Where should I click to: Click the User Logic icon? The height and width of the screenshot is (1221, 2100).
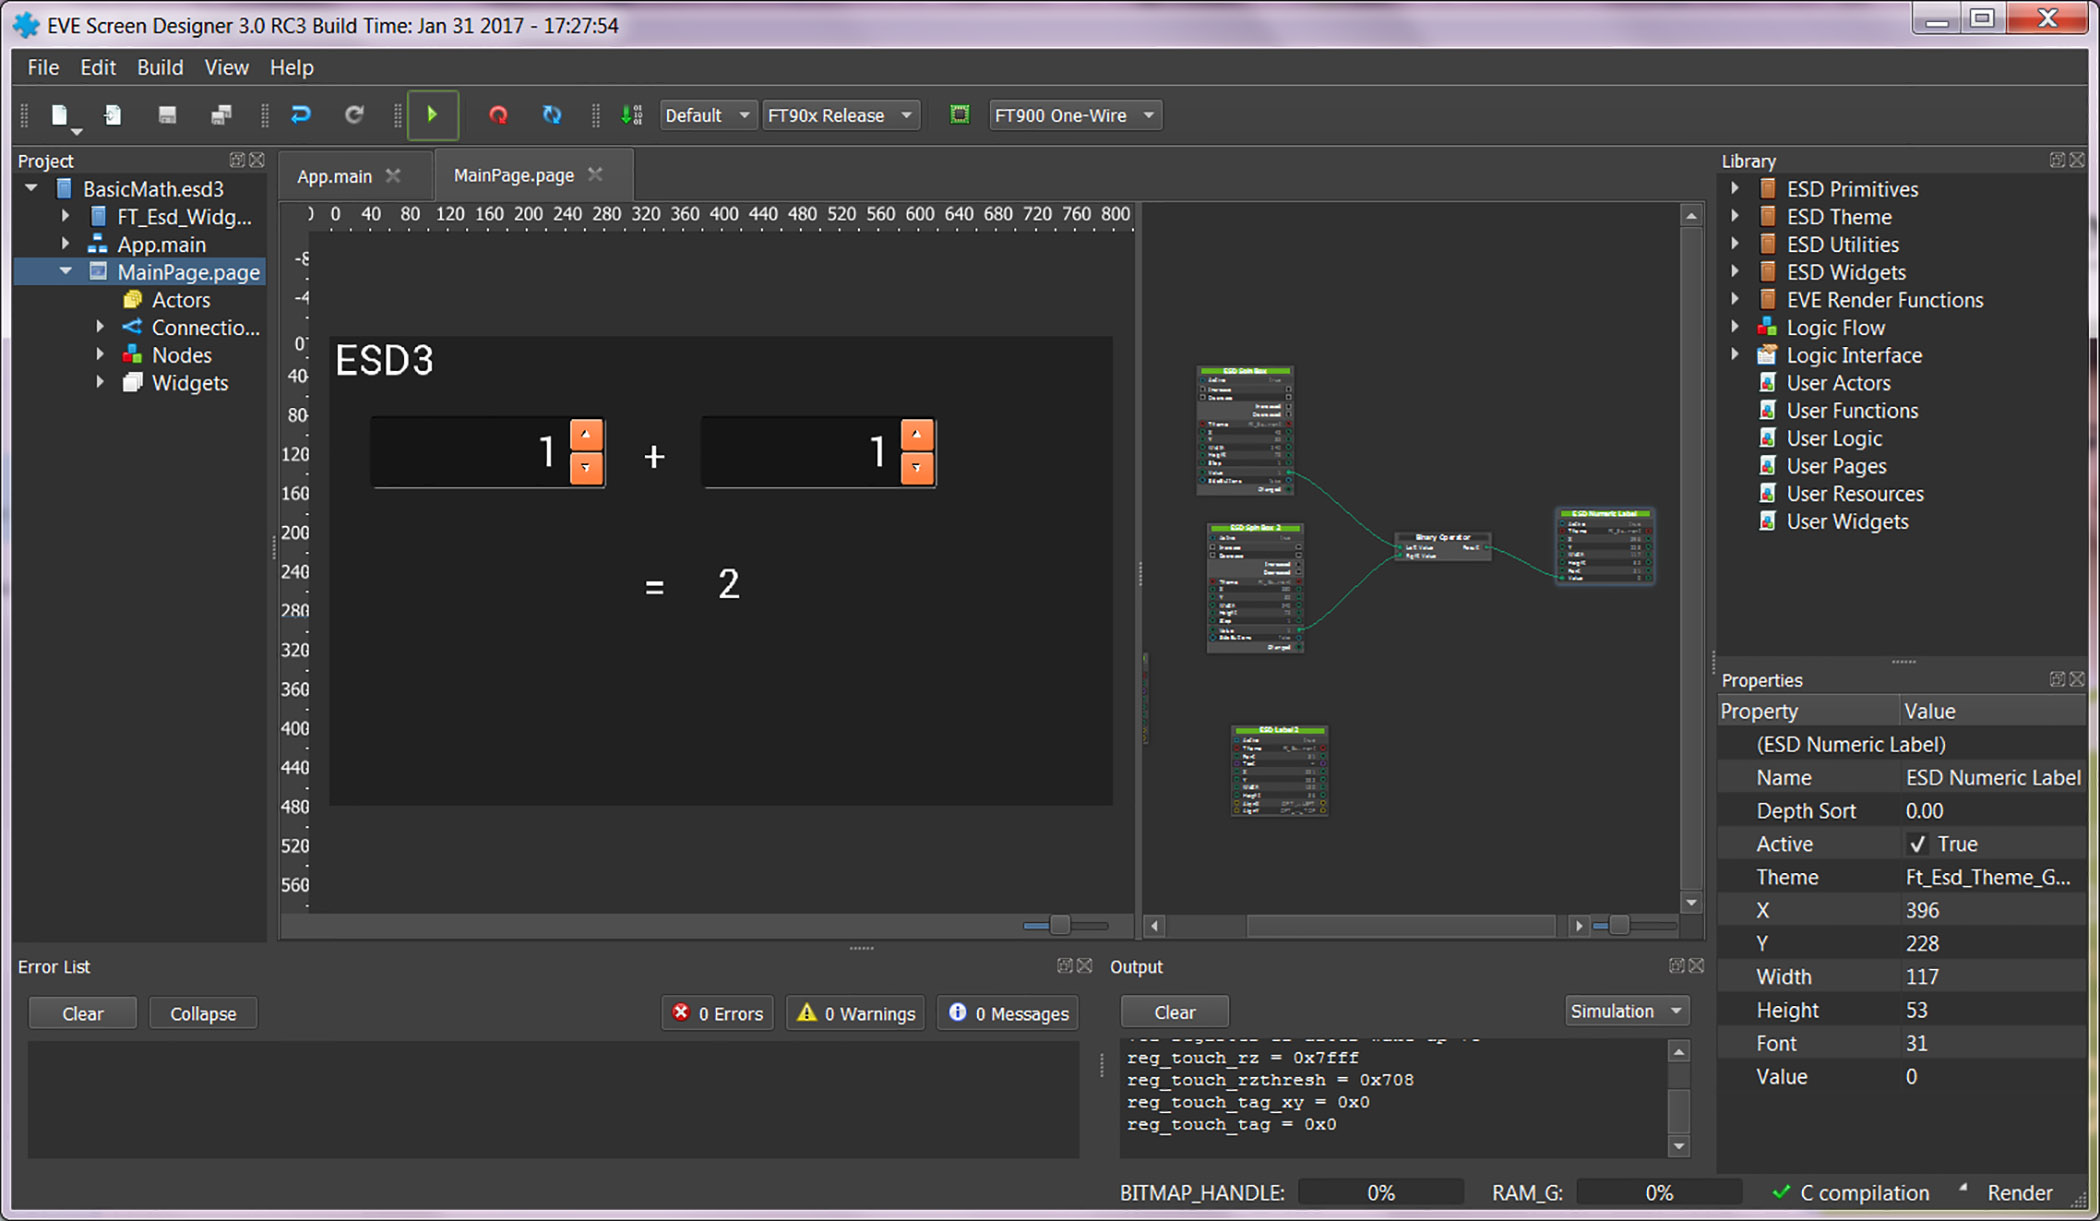click(1767, 438)
